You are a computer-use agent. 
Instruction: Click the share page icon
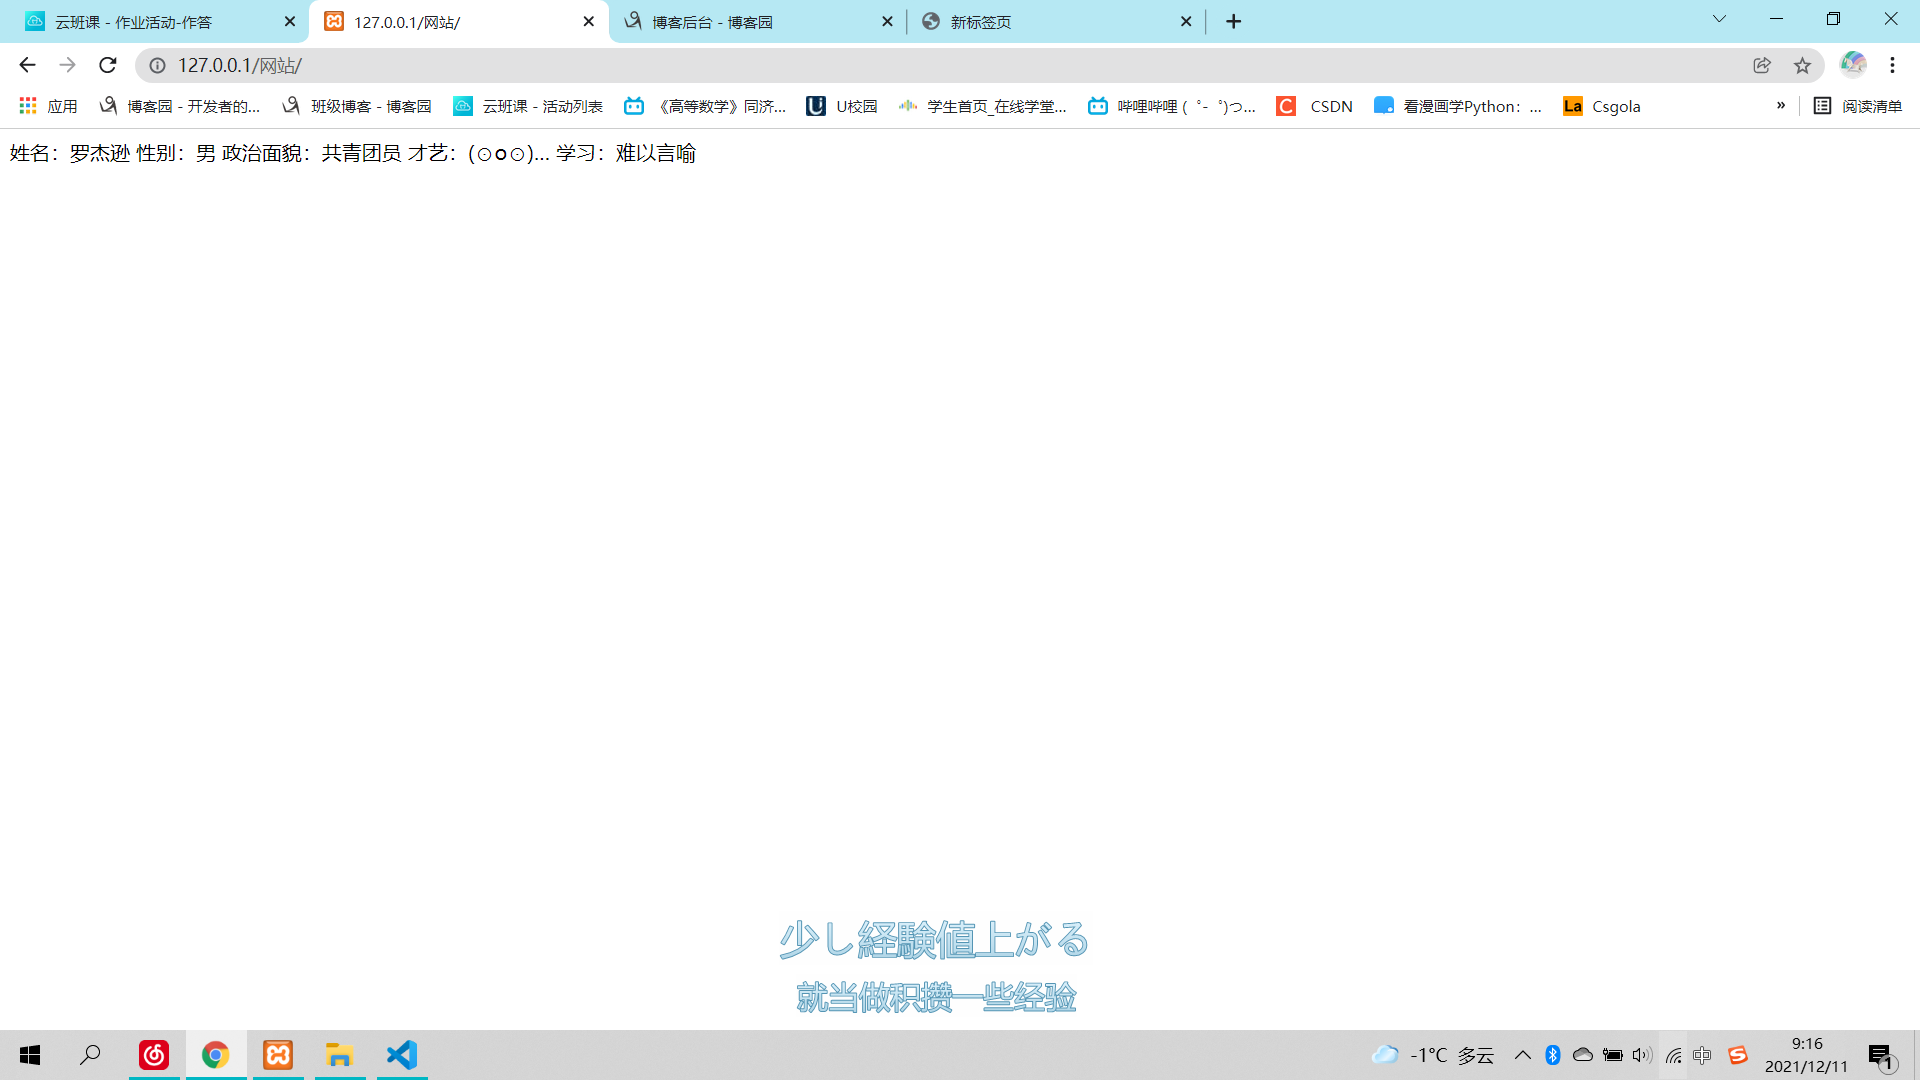(x=1762, y=65)
